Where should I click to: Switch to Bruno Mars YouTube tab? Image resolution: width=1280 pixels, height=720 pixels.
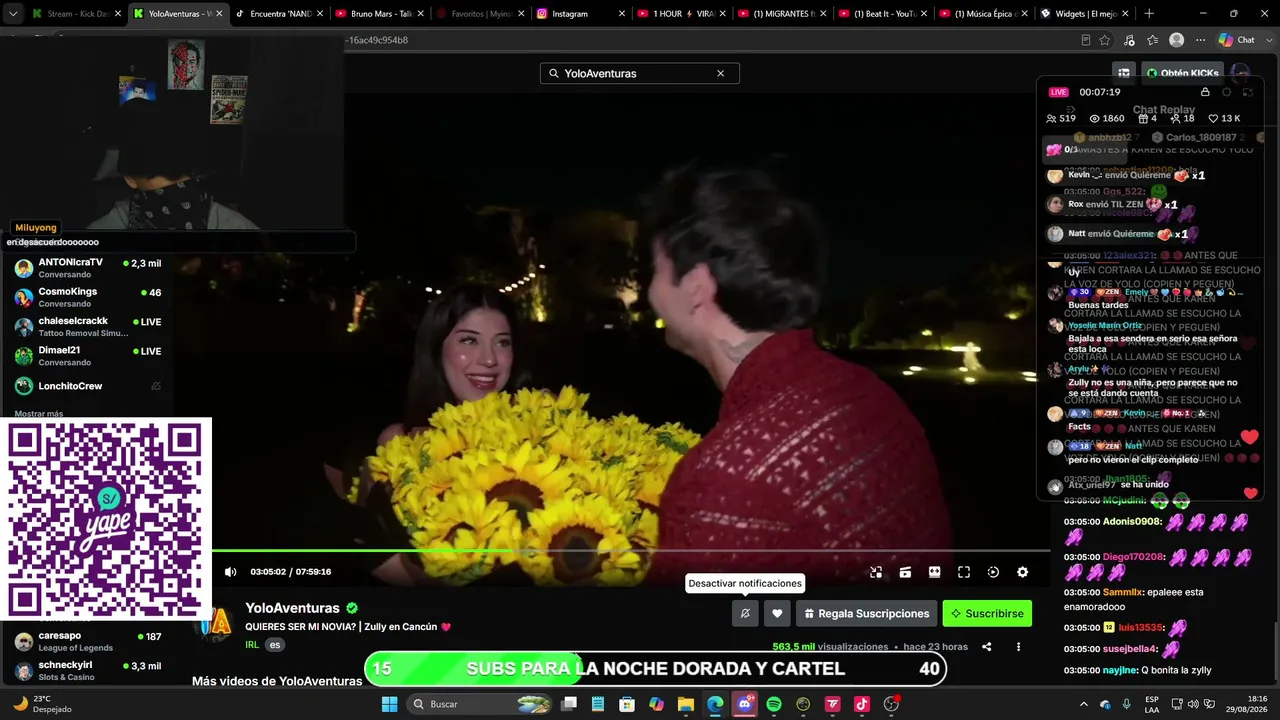[x=380, y=14]
